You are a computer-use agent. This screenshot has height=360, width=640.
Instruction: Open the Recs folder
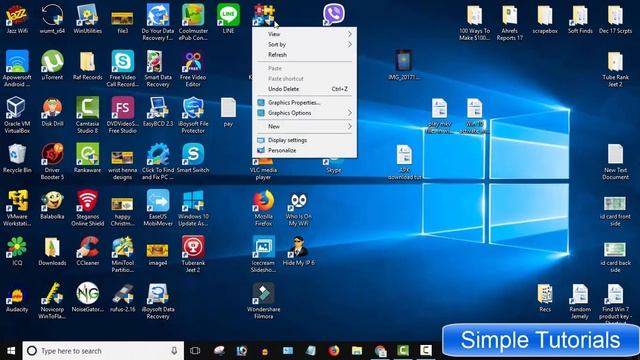pyautogui.click(x=545, y=298)
